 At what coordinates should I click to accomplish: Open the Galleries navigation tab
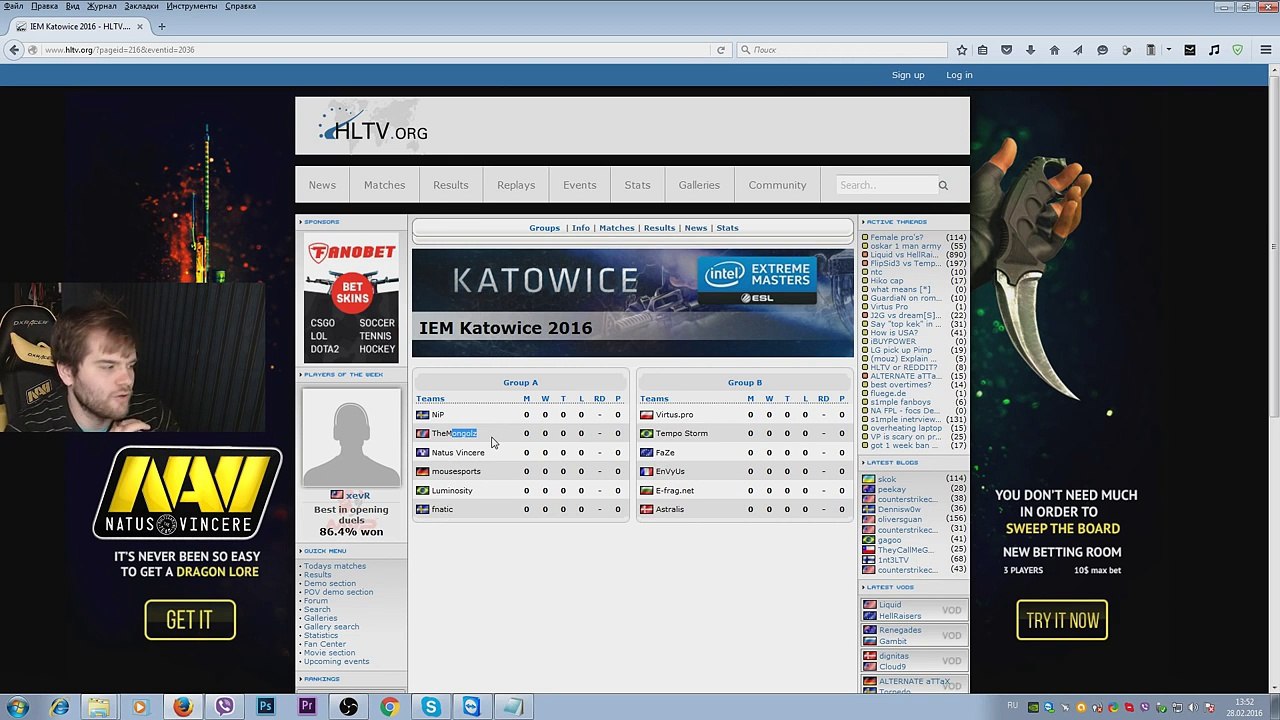click(x=699, y=185)
